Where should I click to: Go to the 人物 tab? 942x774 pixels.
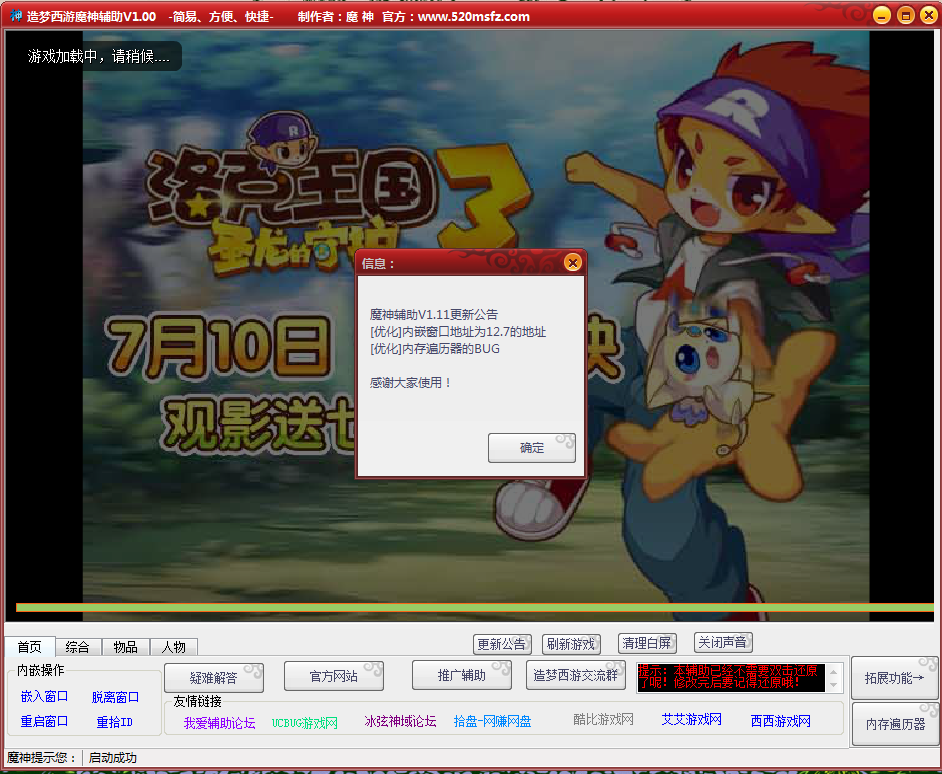(x=174, y=647)
